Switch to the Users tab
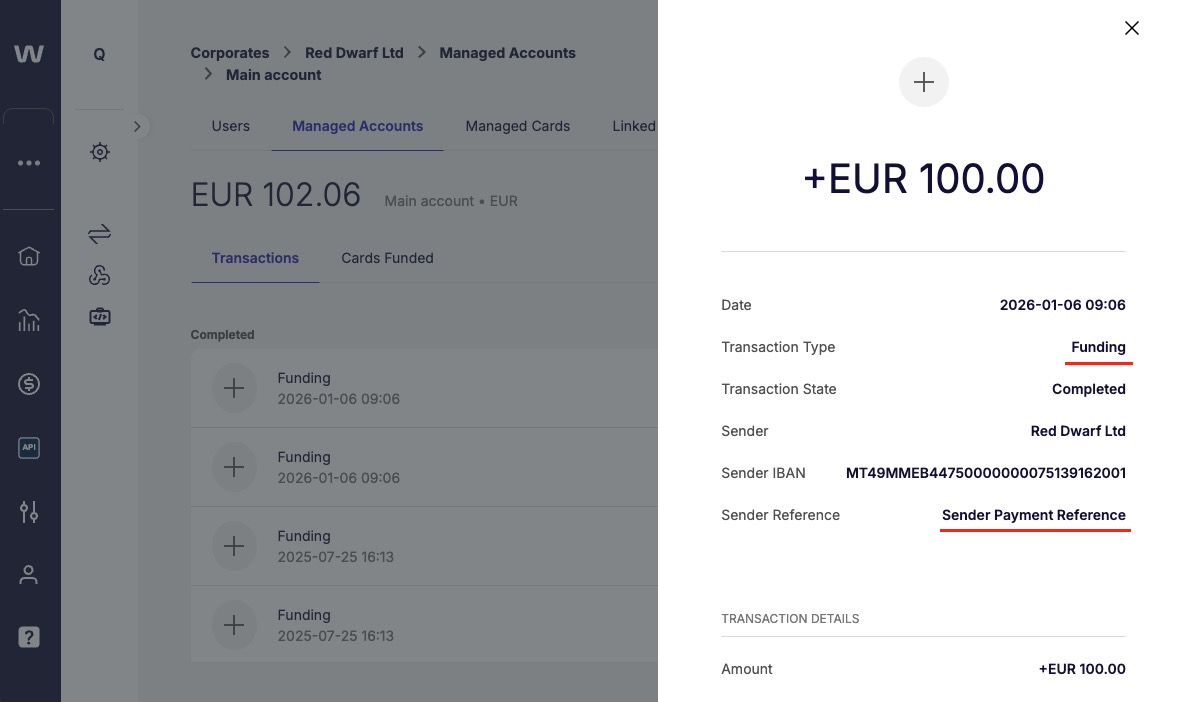1189x702 pixels. [x=230, y=126]
